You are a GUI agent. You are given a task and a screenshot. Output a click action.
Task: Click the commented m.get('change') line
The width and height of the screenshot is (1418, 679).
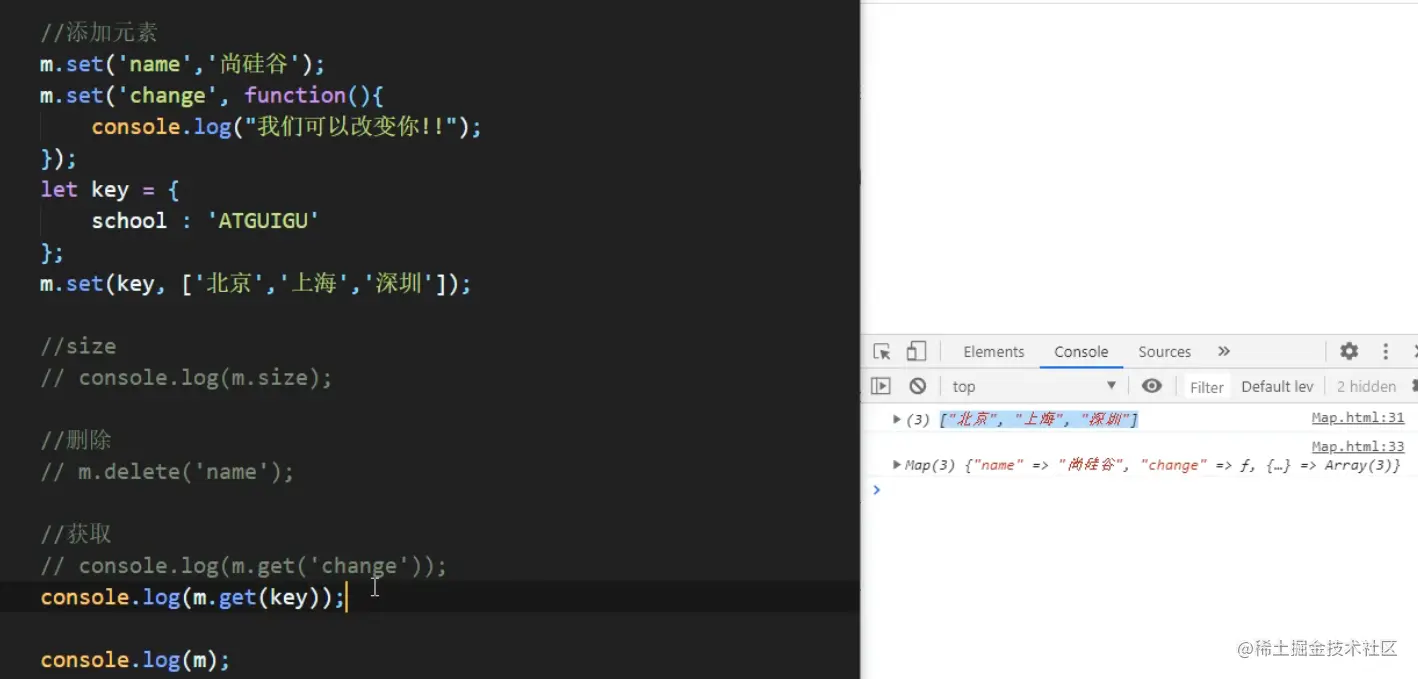243,566
